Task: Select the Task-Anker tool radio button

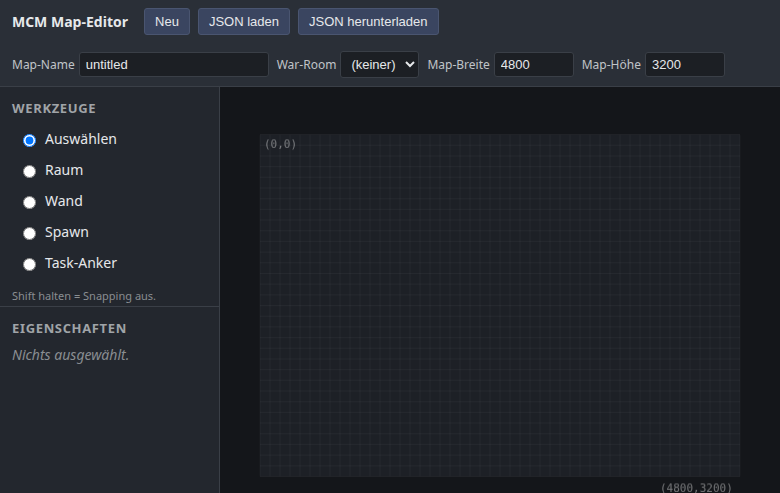Action: (x=29, y=264)
